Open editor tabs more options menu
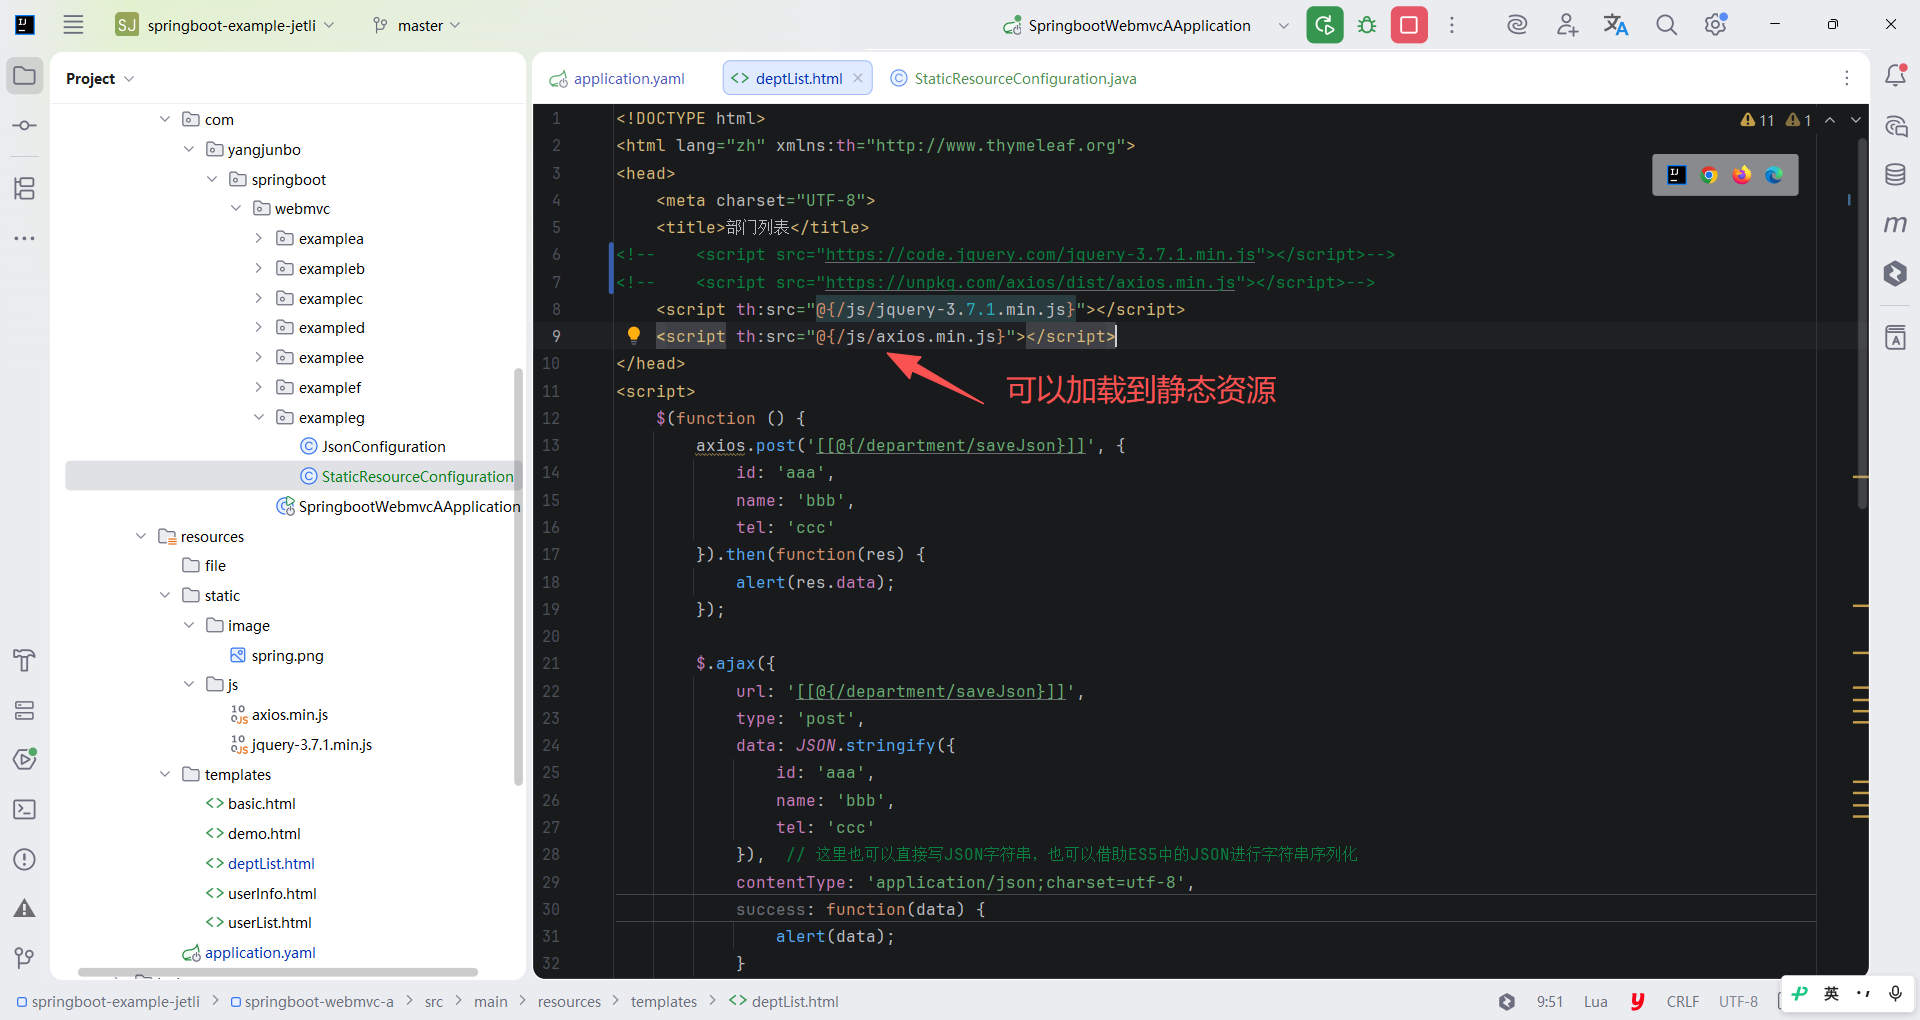 (x=1847, y=78)
